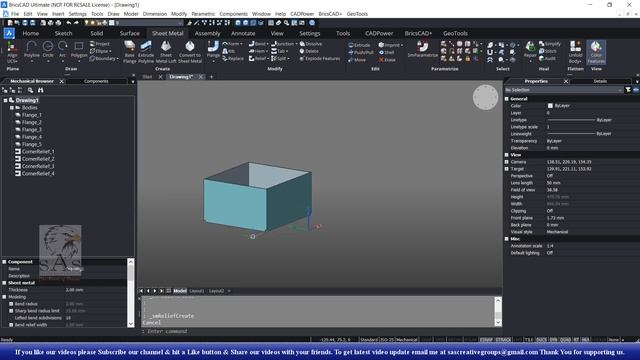
Task: Switch to the Layout1 tab
Action: coord(196,291)
